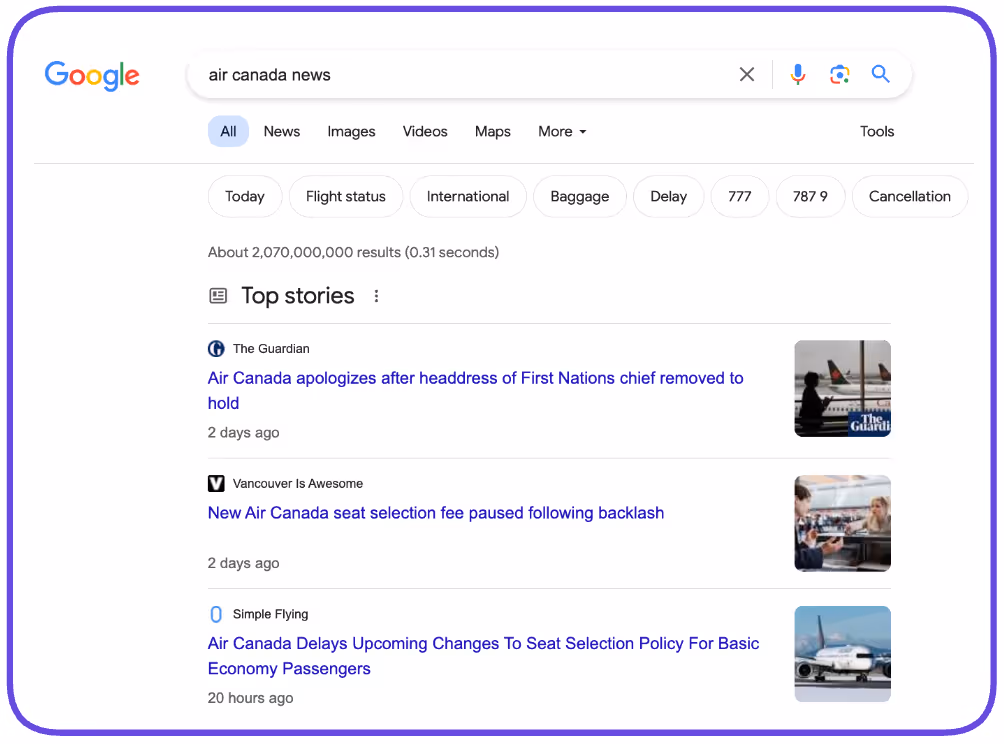The width and height of the screenshot is (1004, 744).
Task: Open Google Lens image search icon
Action: tap(839, 74)
